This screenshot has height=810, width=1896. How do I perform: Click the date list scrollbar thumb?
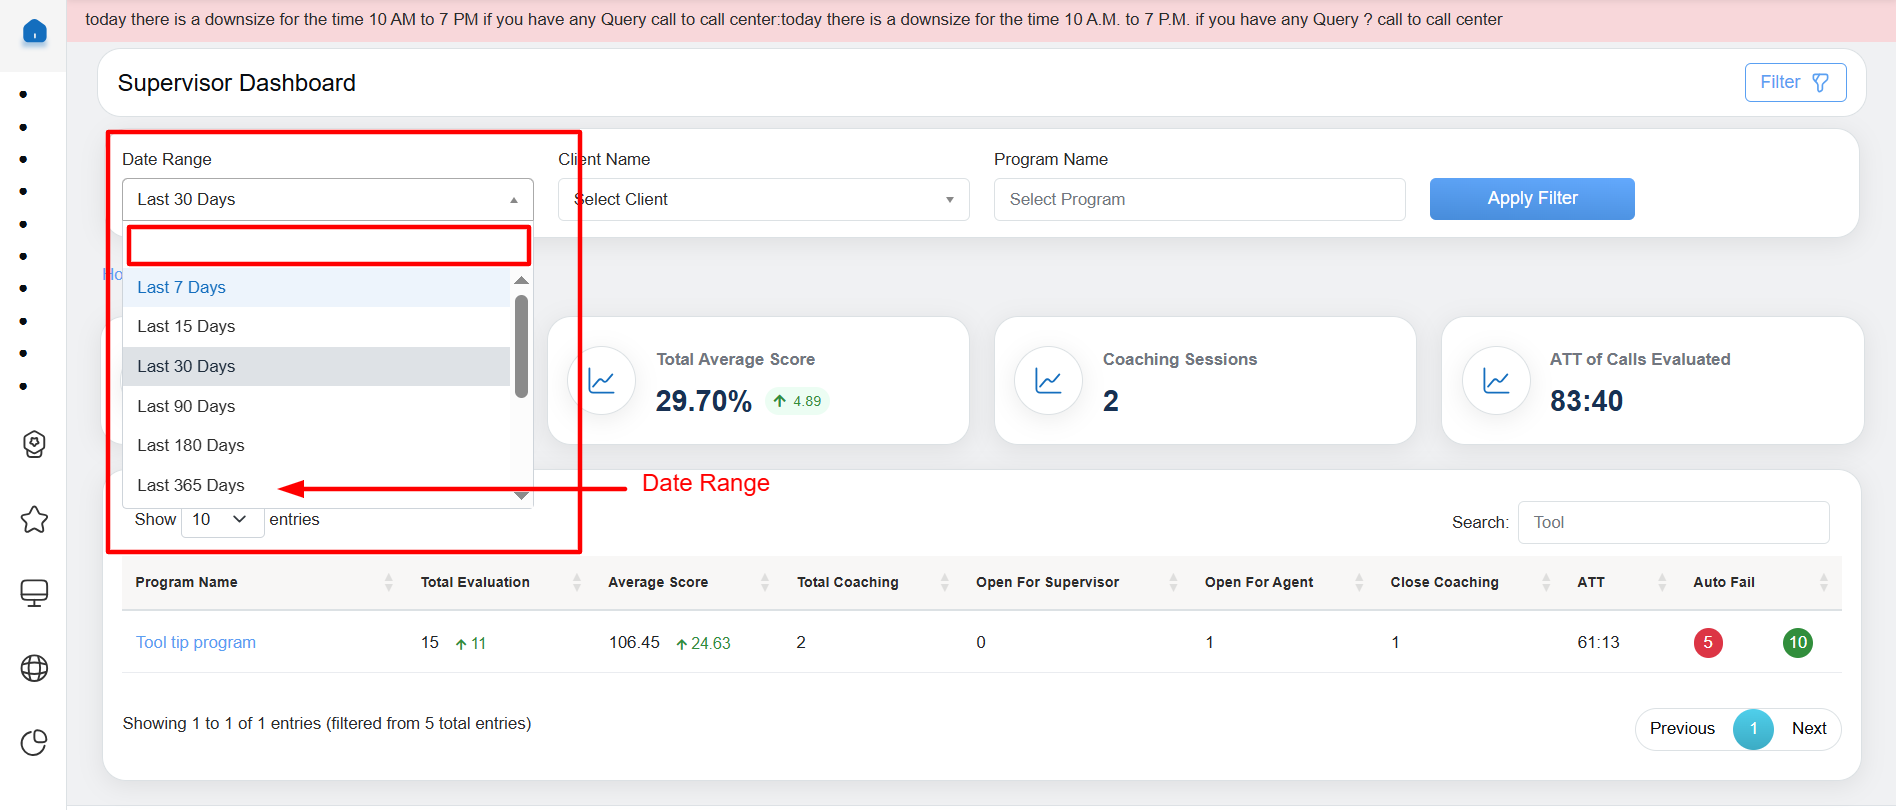coord(521,345)
